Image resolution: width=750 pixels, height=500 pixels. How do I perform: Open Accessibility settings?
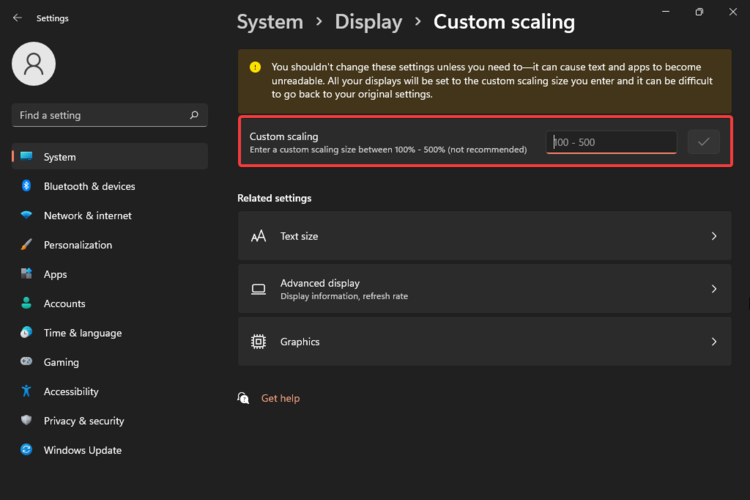click(110, 391)
